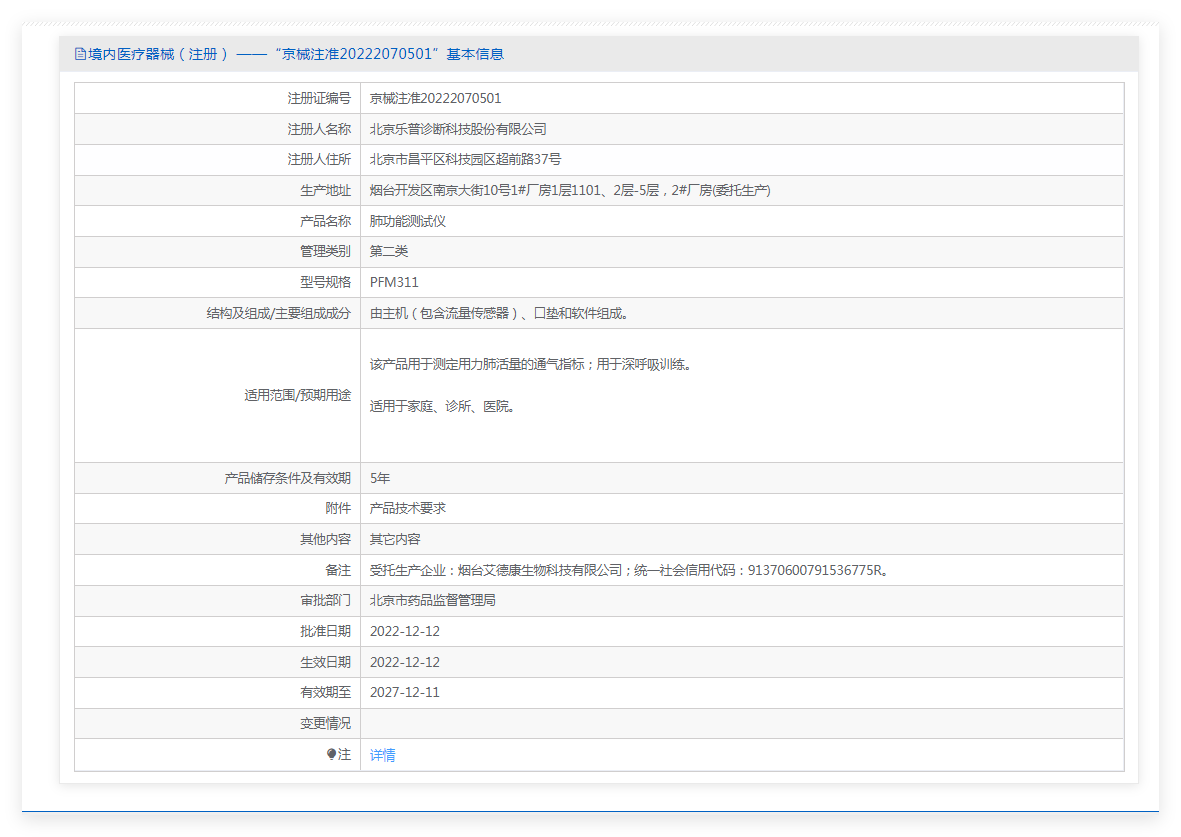
Task: Click the value 其它内容
Action: 395,539
